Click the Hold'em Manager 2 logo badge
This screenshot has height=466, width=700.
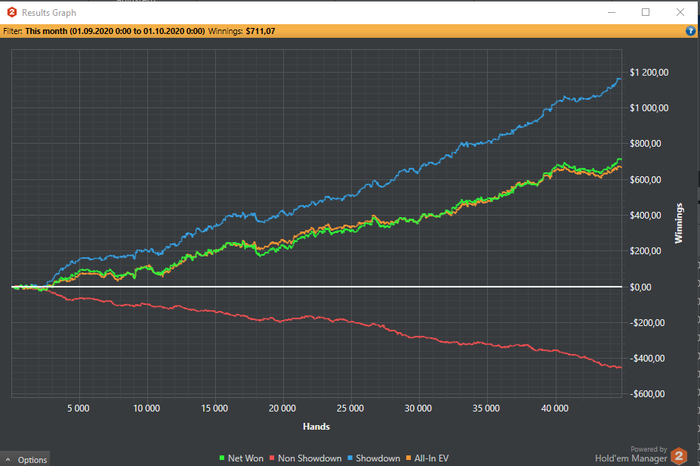click(x=679, y=456)
